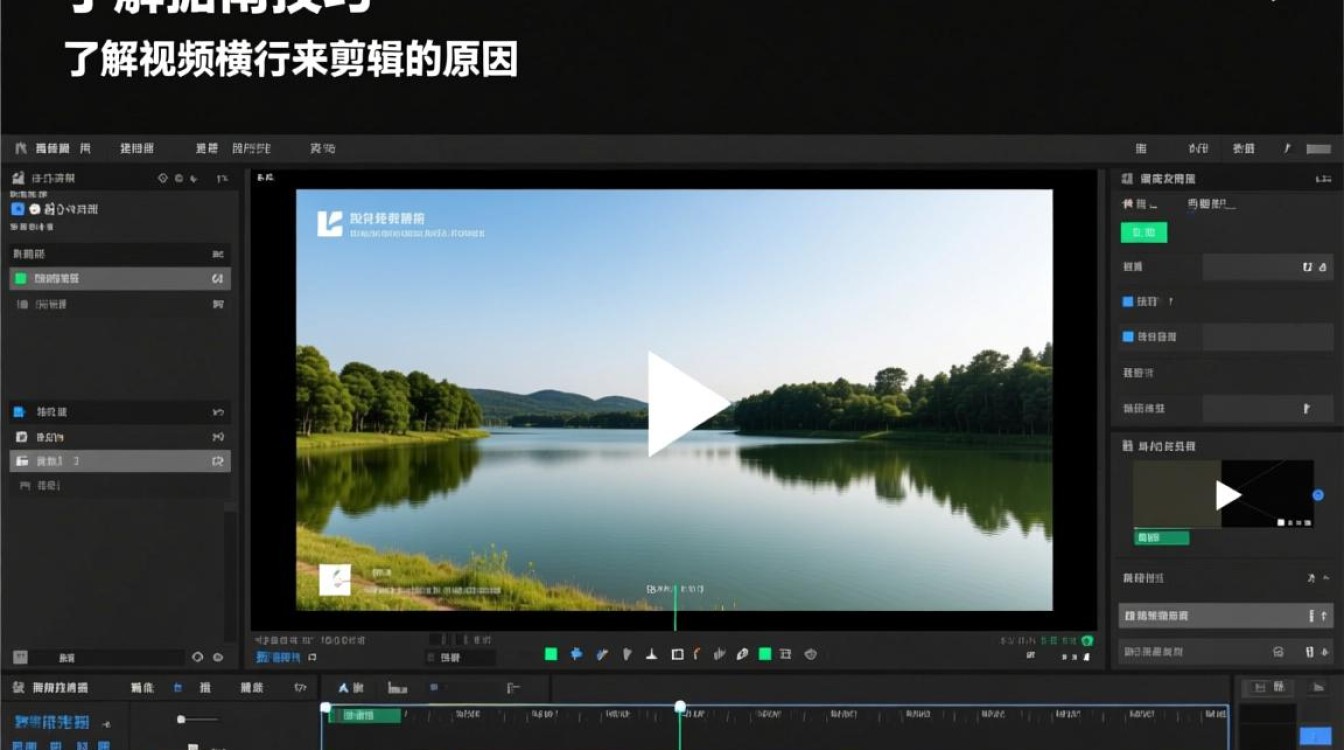The width and height of the screenshot is (1344, 750).
Task: Click the second green square in the toolbar under the preview
Action: pos(765,654)
